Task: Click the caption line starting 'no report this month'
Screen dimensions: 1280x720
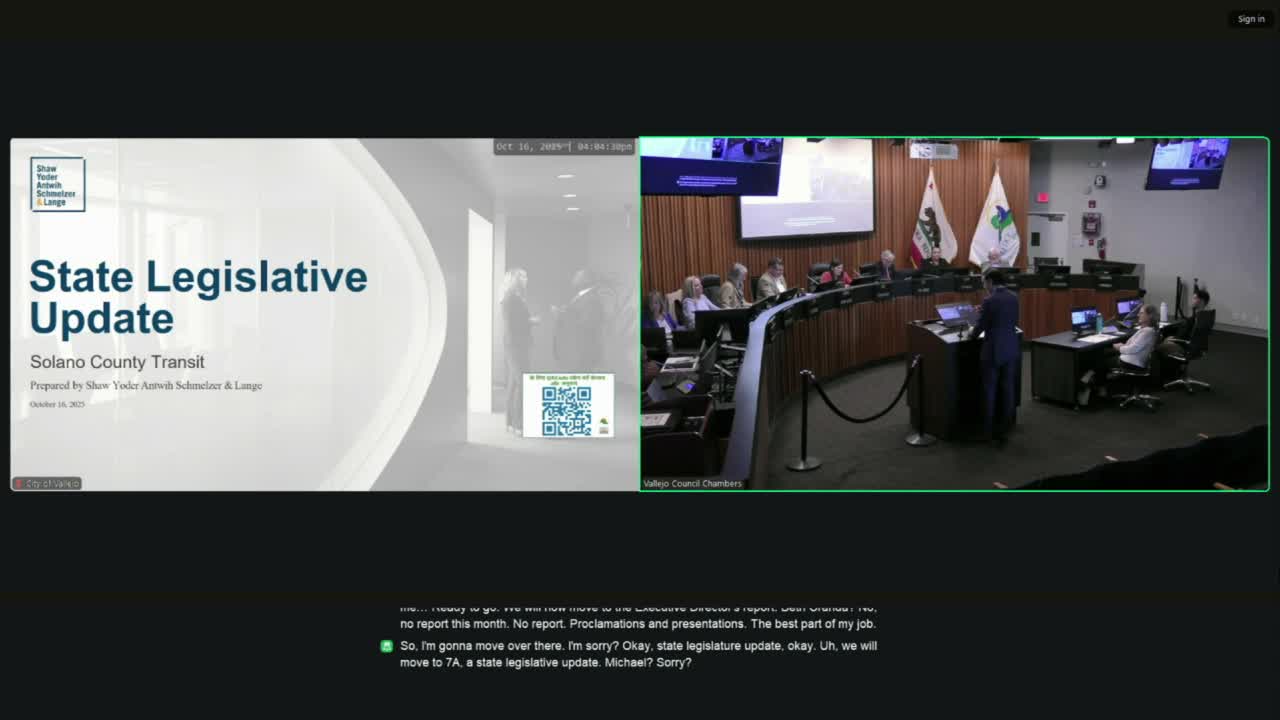Action: 638,624
